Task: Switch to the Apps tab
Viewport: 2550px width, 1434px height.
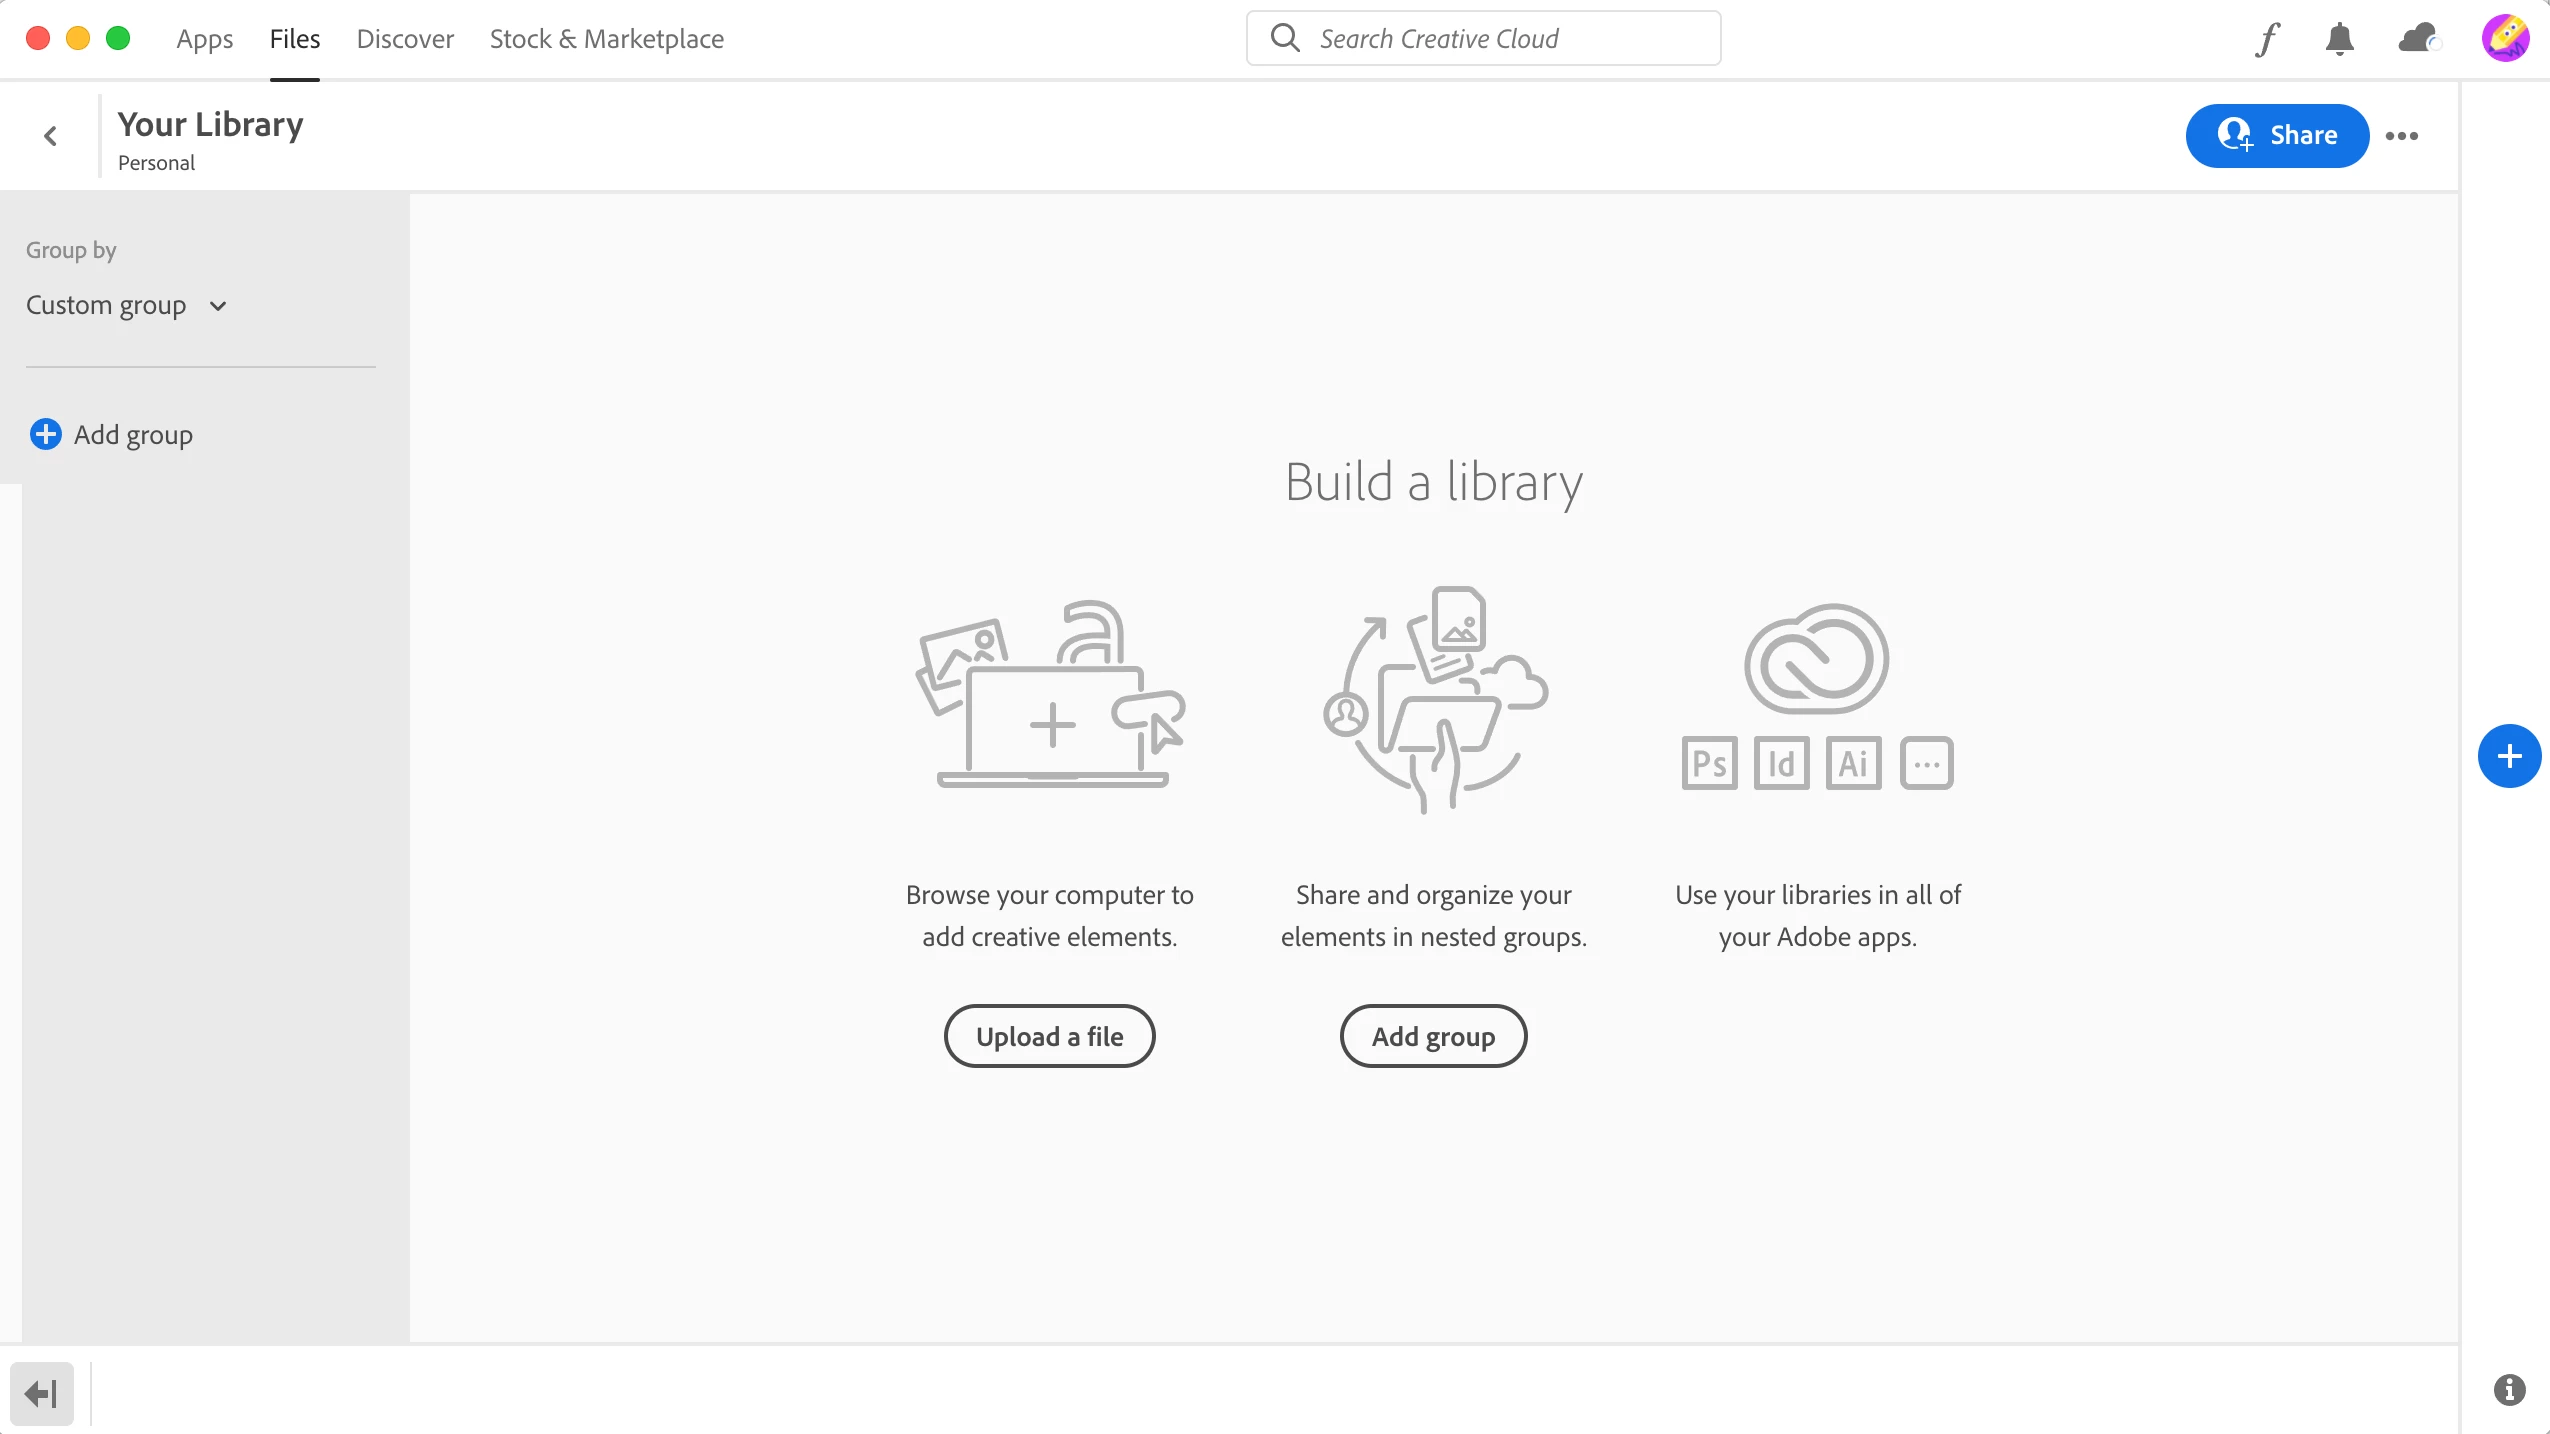Action: 204,39
